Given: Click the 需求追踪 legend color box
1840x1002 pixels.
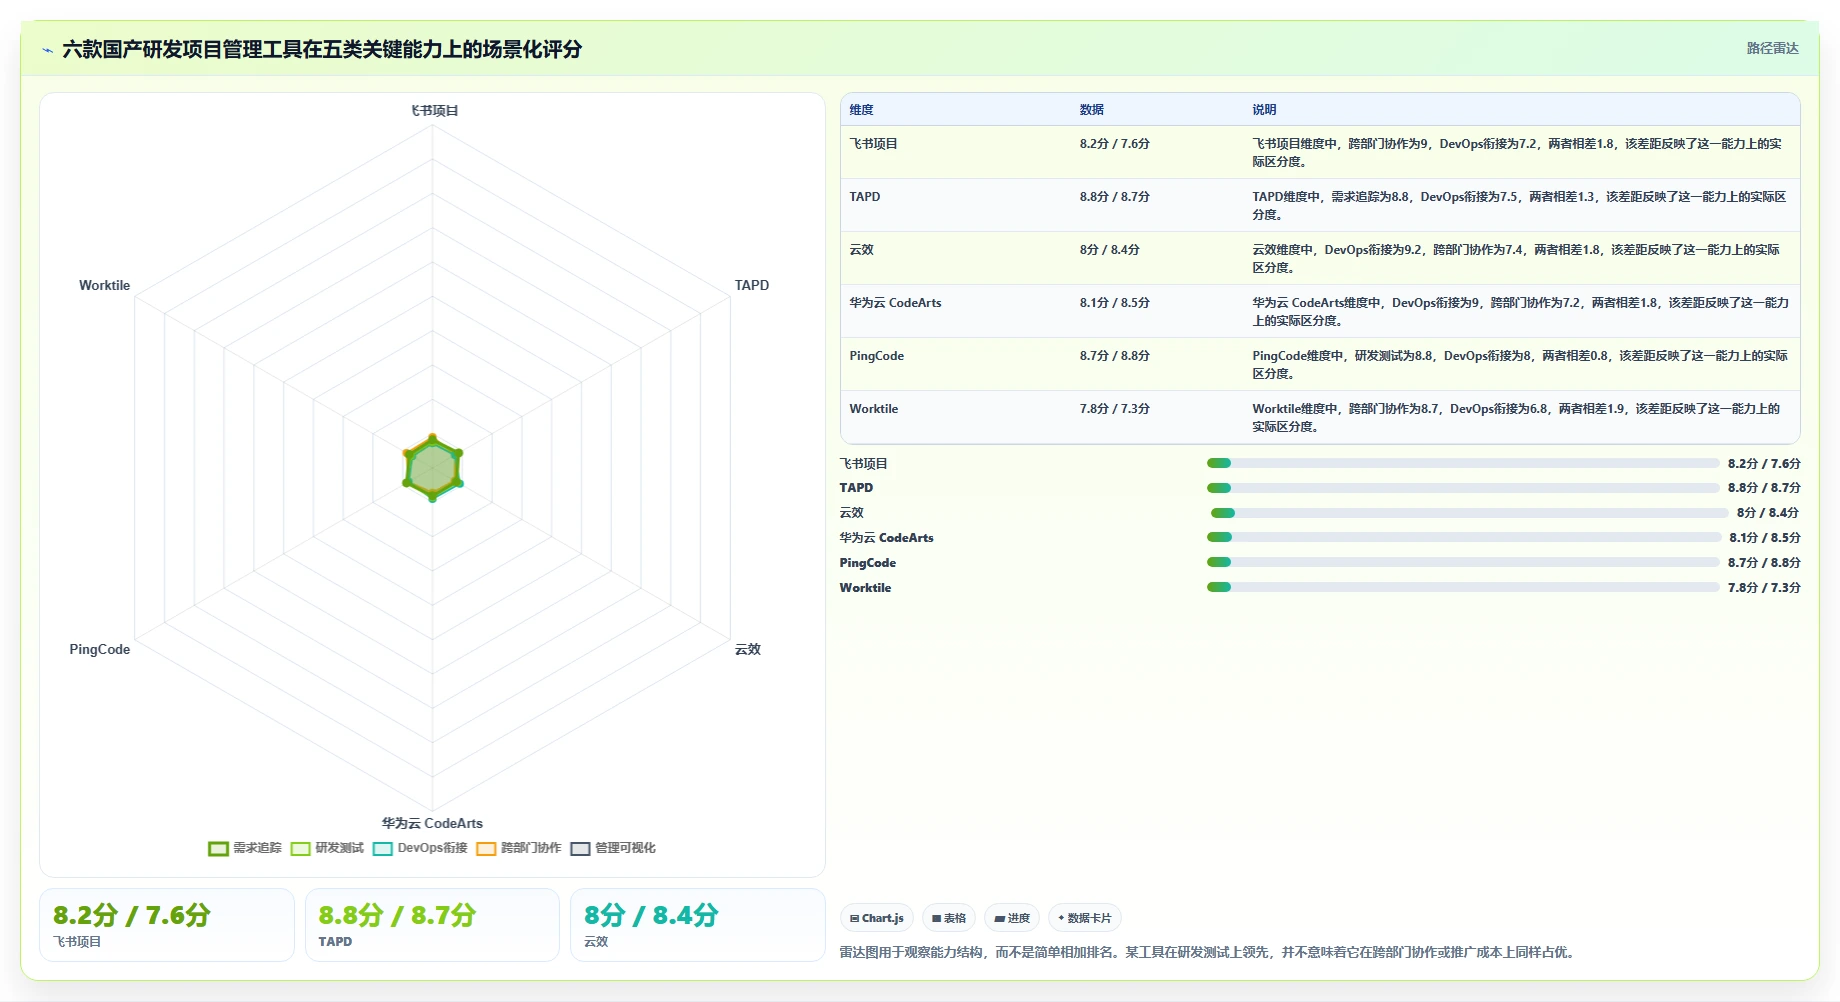Looking at the screenshot, I should tap(218, 849).
